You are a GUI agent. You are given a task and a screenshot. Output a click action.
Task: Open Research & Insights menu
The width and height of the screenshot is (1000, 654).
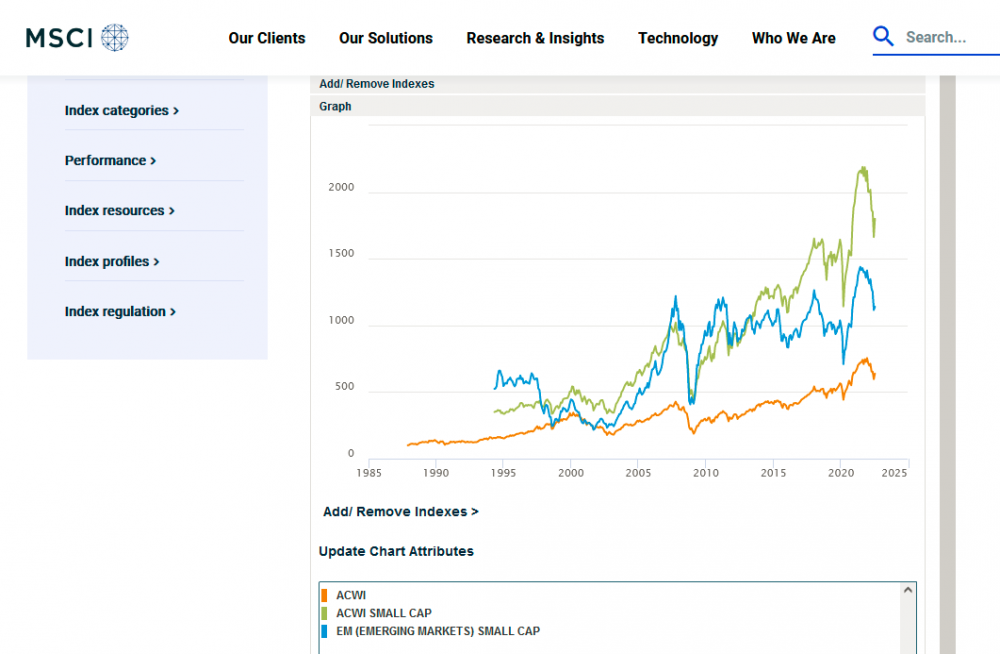535,38
